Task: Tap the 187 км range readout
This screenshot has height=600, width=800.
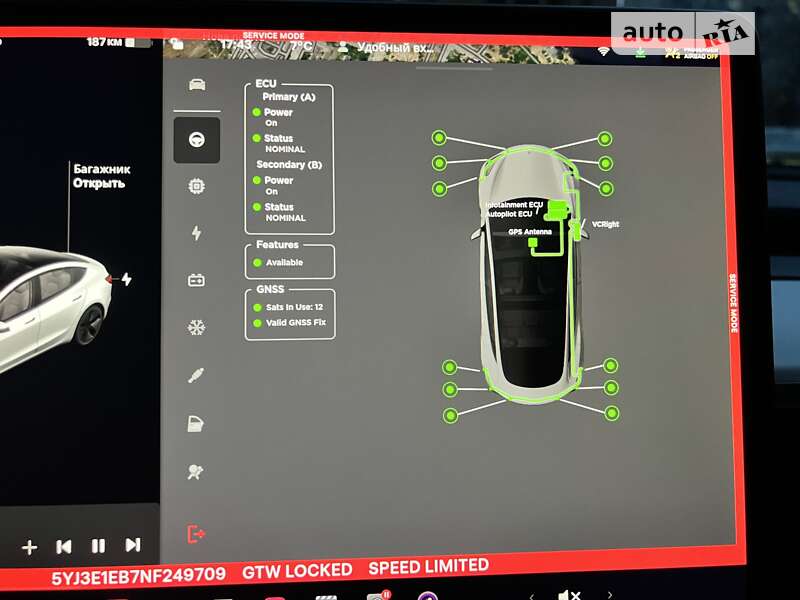Action: pyautogui.click(x=104, y=42)
